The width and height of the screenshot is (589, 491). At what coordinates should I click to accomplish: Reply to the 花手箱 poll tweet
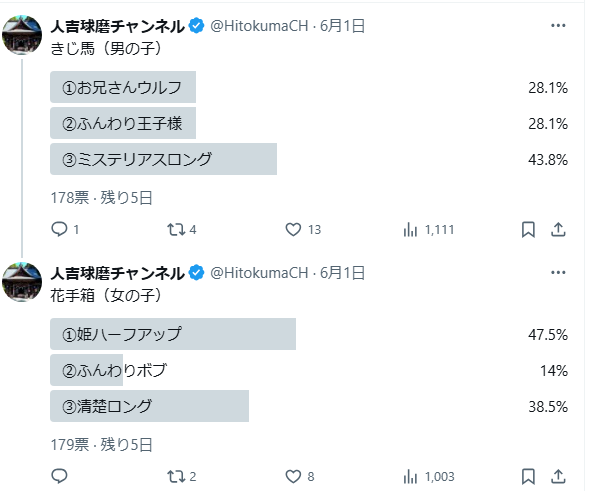[x=59, y=476]
